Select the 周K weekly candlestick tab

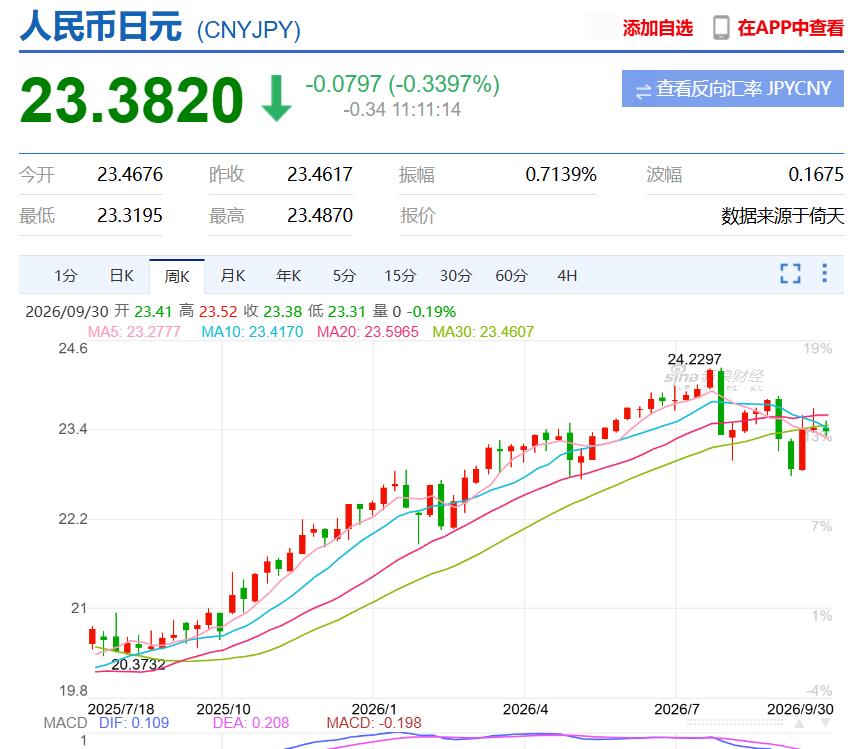[x=177, y=276]
